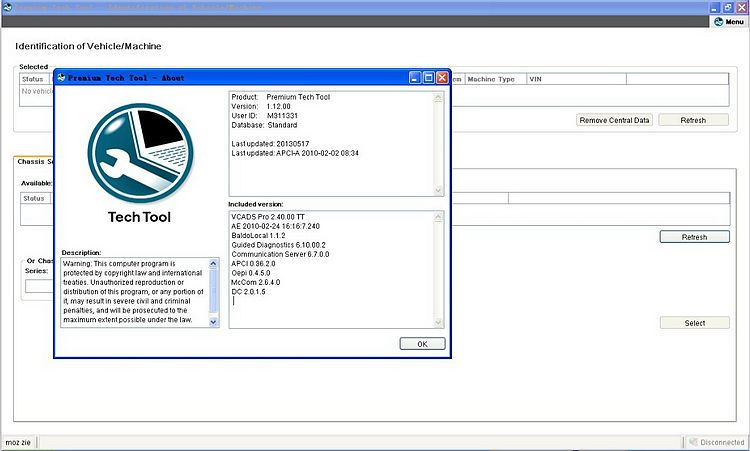Viewport: 750px width, 451px height.
Task: Click the Tech Tool wrench logo in About dialog
Action: 140,153
